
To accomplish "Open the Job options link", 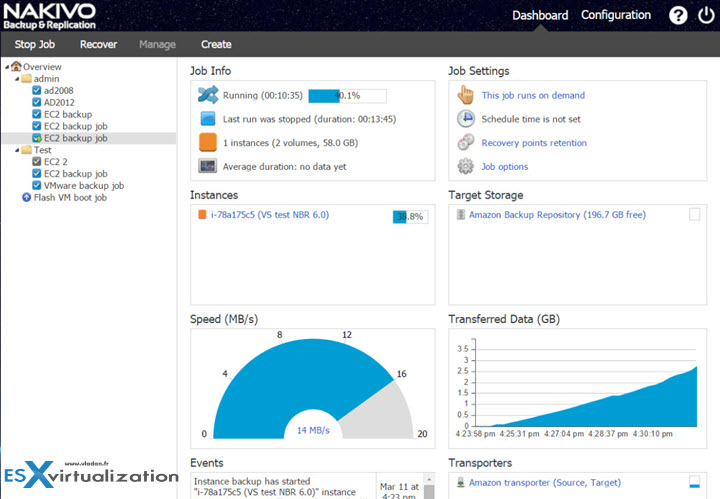I will click(x=505, y=167).
